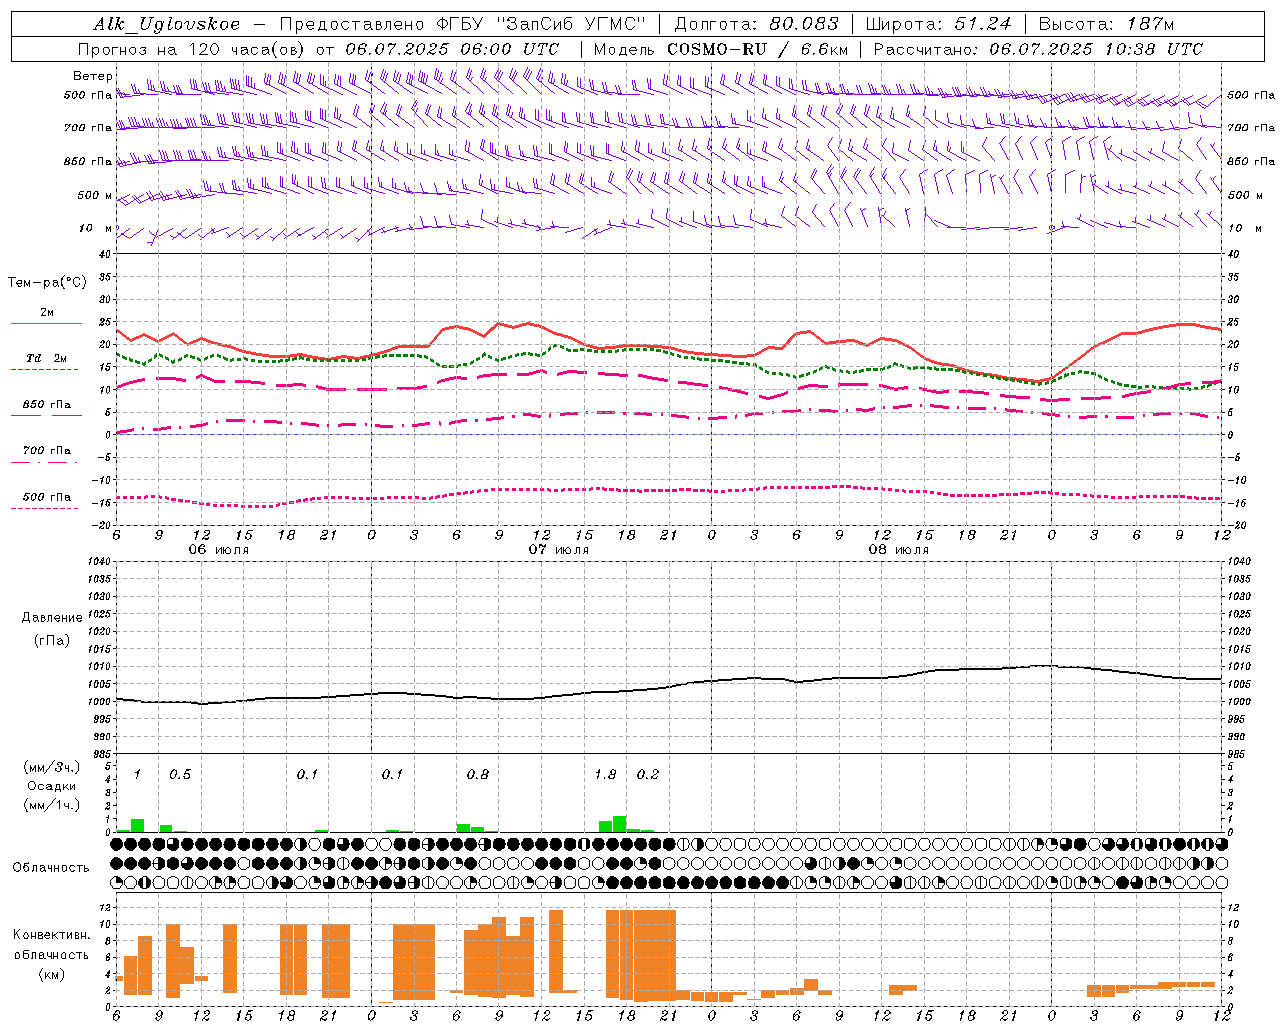The width and height of the screenshot is (1280, 1024).
Task: Click the 'Облачность' cloudiness label
Action: (51, 868)
